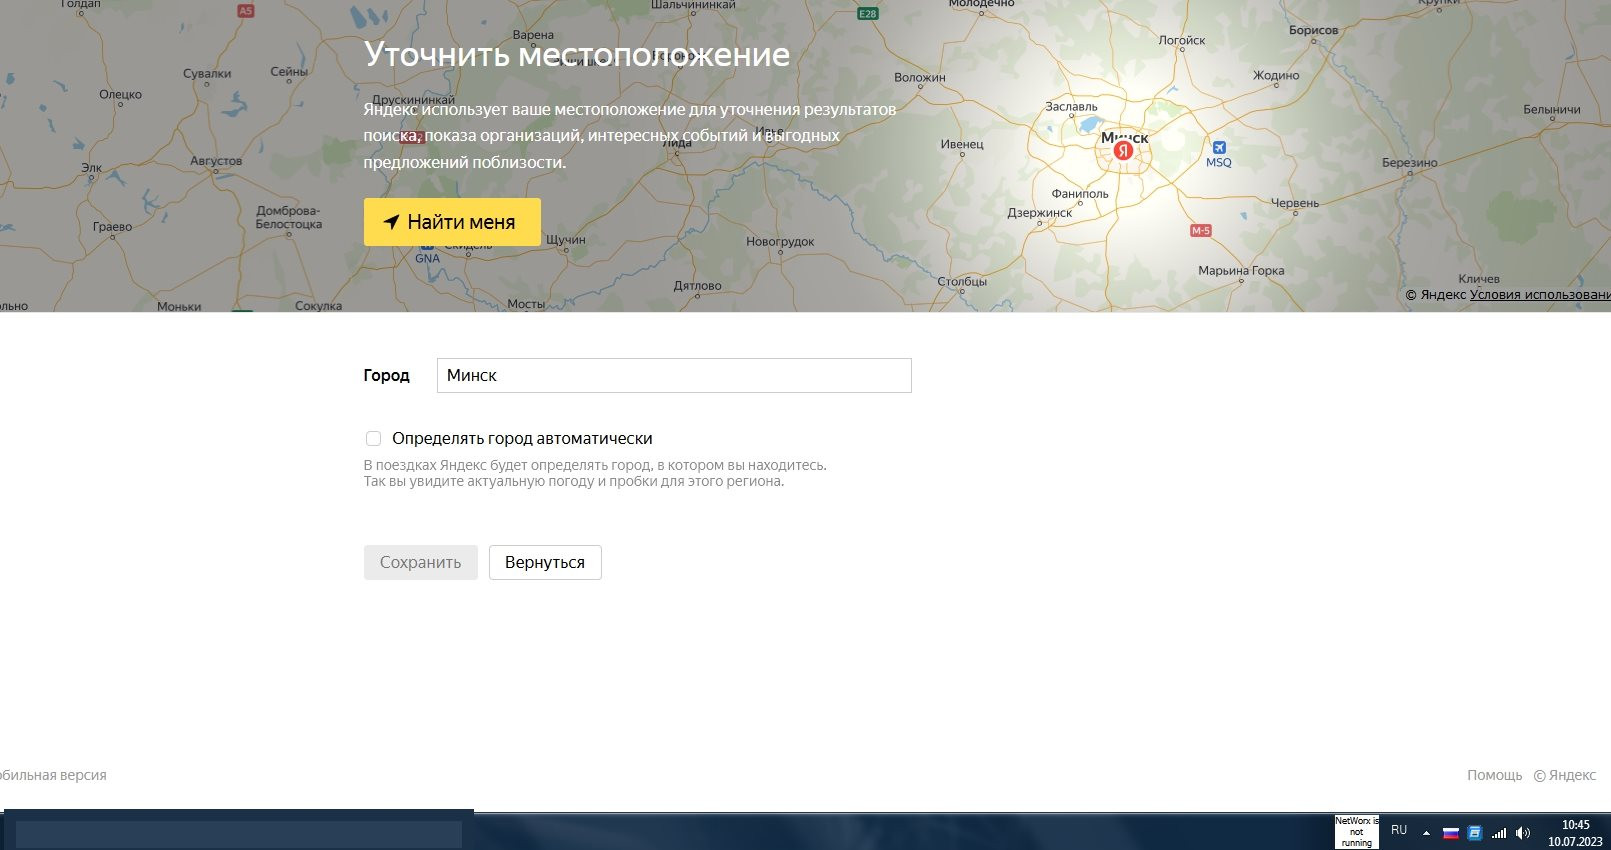1611x850 pixels.
Task: Click the 'Вернуться' button
Action: 545,562
